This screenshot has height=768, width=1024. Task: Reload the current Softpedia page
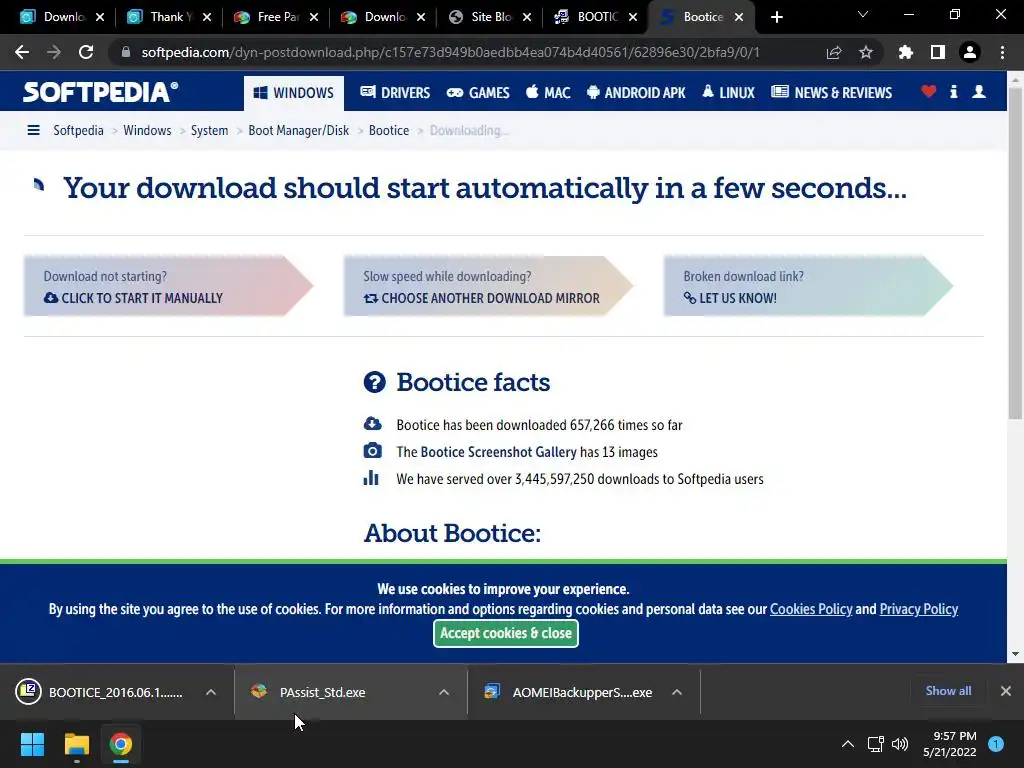click(86, 52)
